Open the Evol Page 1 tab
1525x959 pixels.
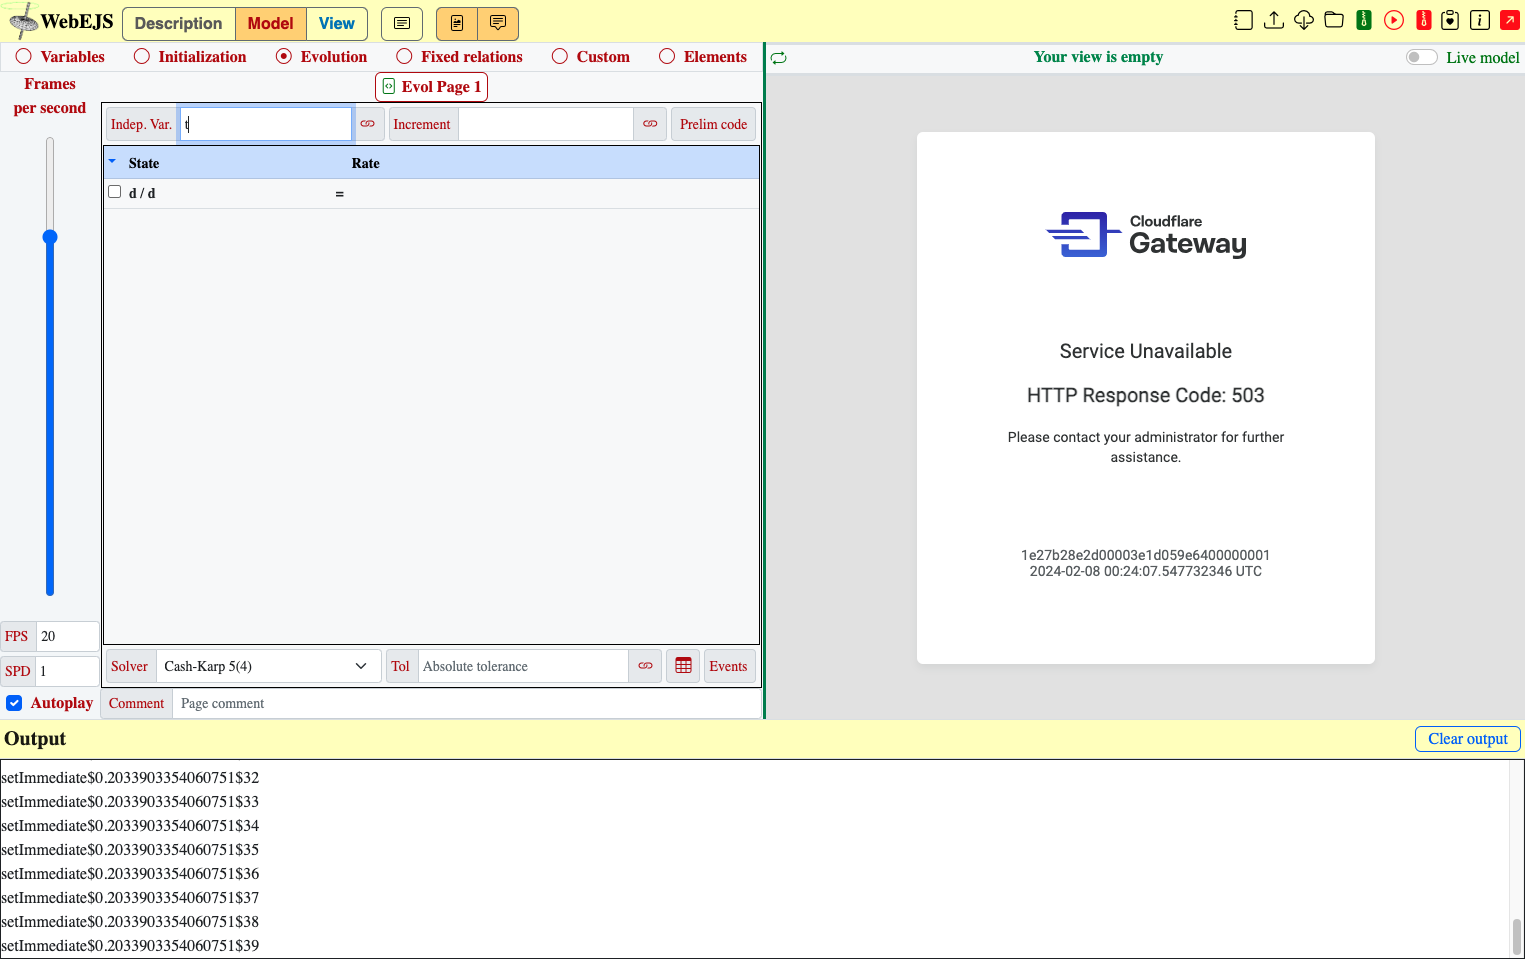click(x=432, y=87)
